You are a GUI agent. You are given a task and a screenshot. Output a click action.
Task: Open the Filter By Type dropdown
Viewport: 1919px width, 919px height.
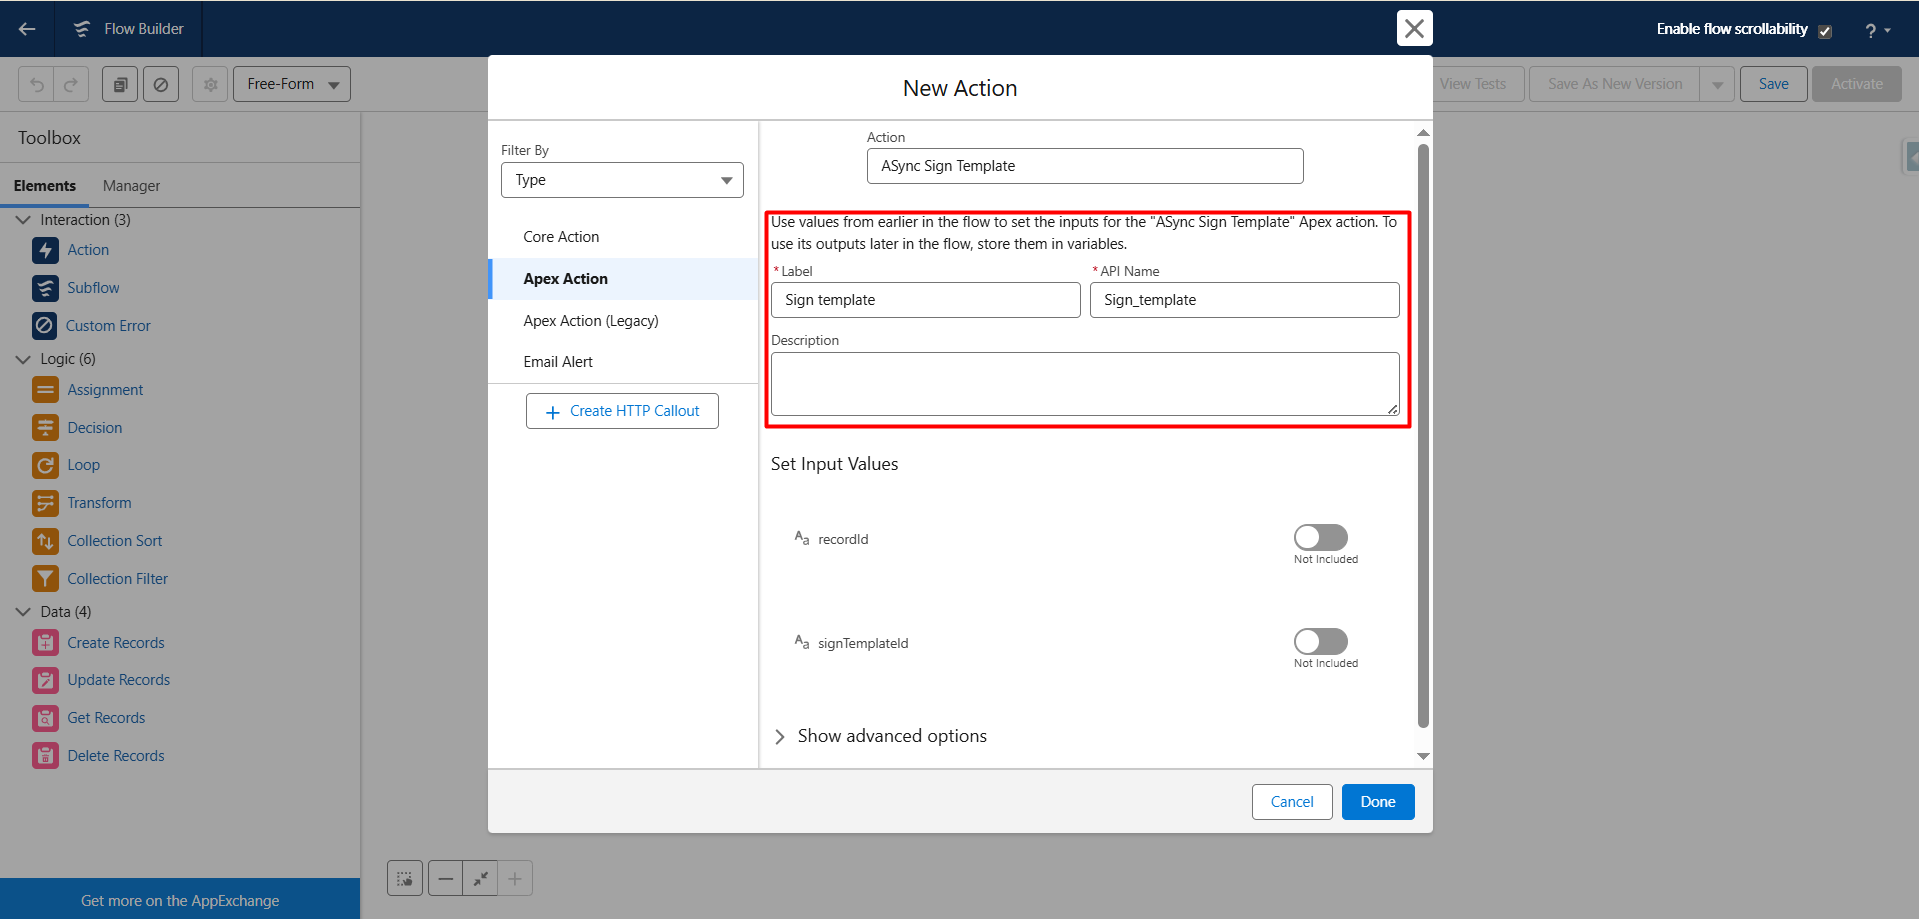[x=622, y=180]
